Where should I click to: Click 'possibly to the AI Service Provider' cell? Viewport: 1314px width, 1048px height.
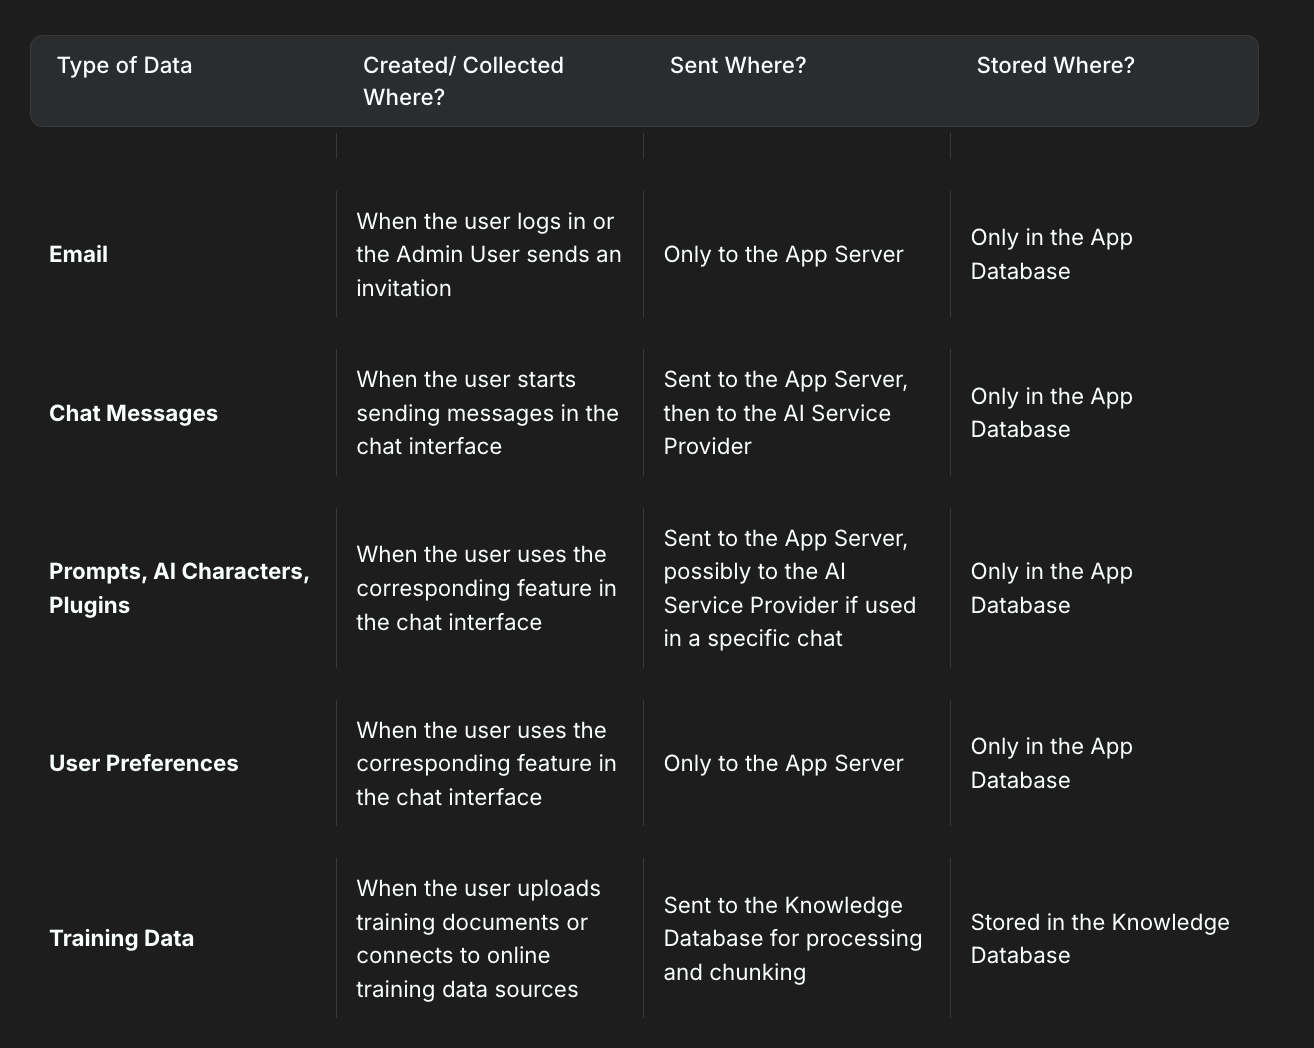[x=790, y=588]
